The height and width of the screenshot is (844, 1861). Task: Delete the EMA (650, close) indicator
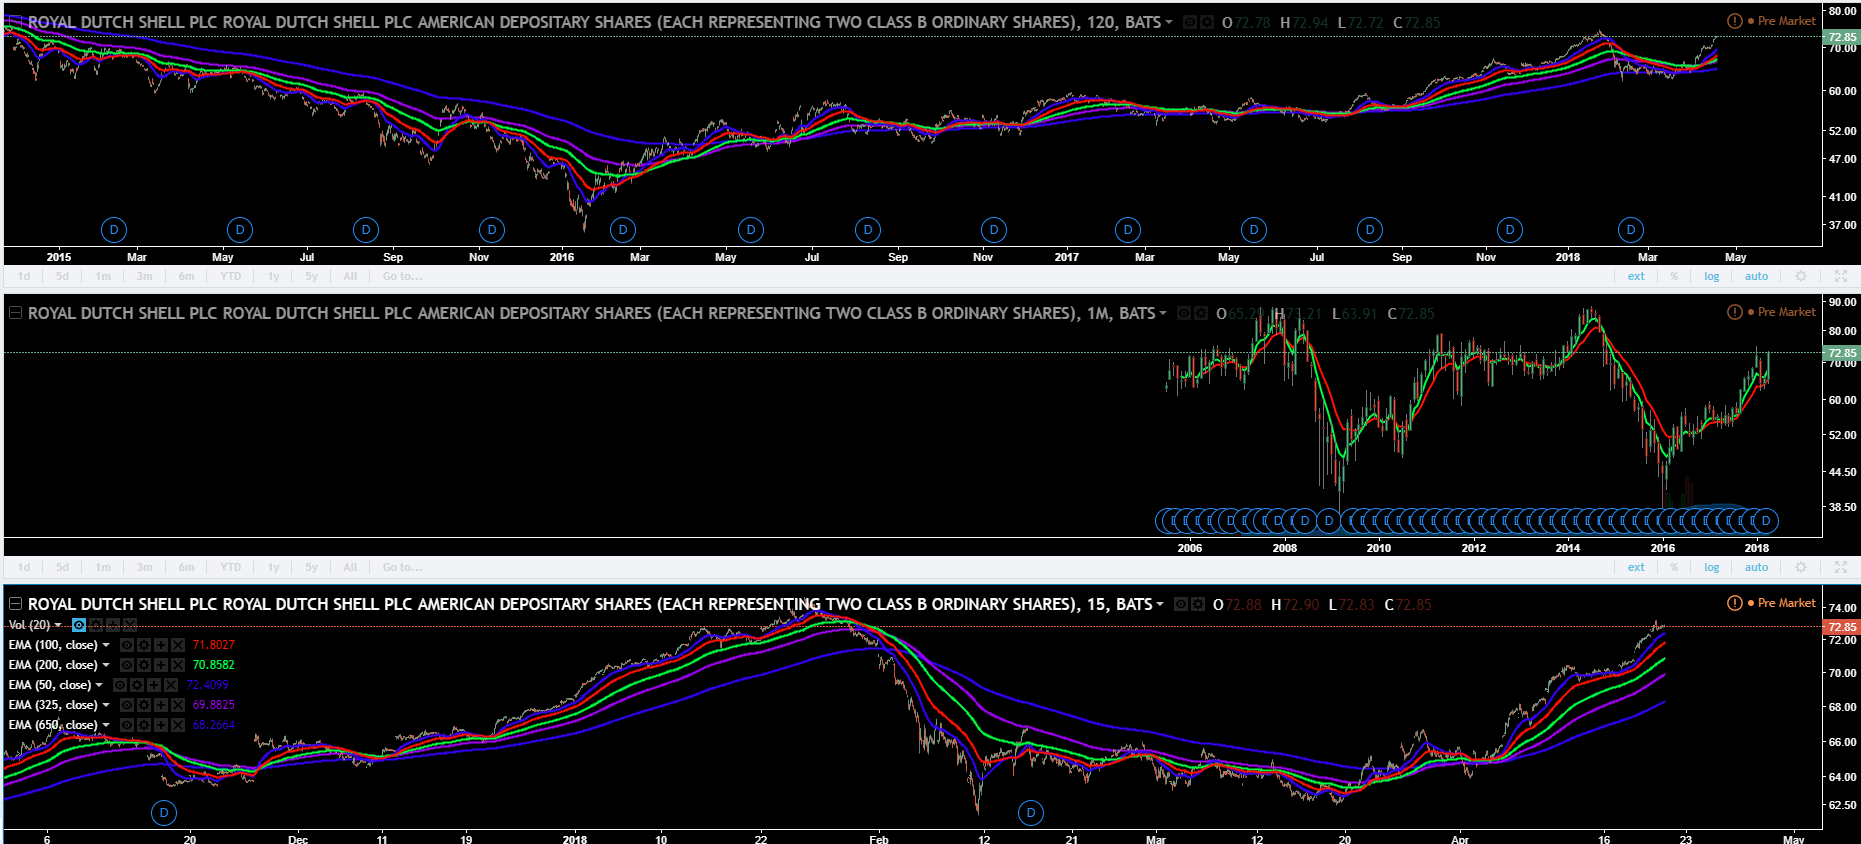tap(178, 725)
